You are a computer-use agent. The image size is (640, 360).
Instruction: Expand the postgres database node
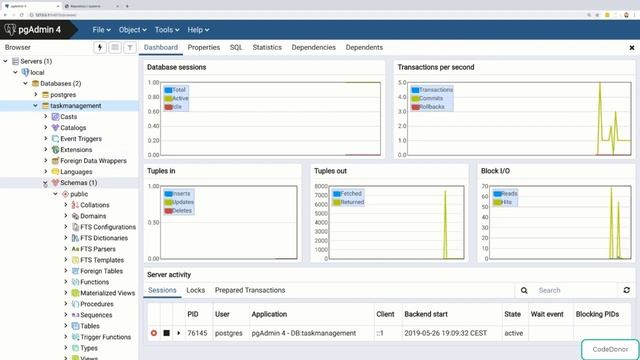coord(36,94)
